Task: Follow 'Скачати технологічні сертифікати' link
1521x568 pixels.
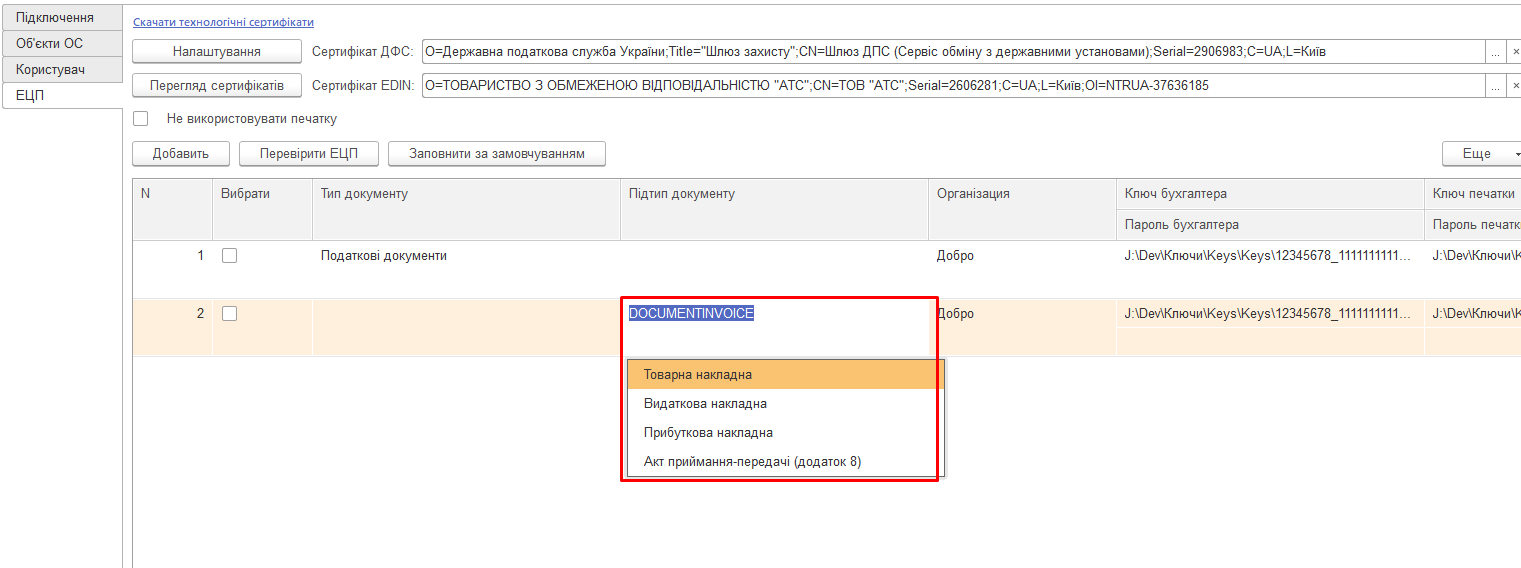Action: 223,22
